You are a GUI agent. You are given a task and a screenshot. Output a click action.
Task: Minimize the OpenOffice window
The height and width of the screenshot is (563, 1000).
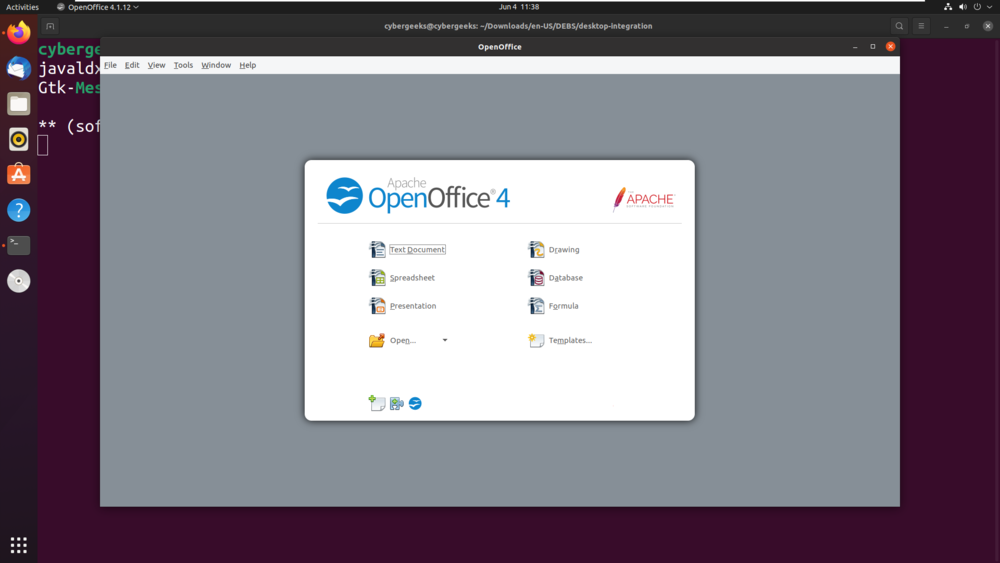click(x=855, y=47)
